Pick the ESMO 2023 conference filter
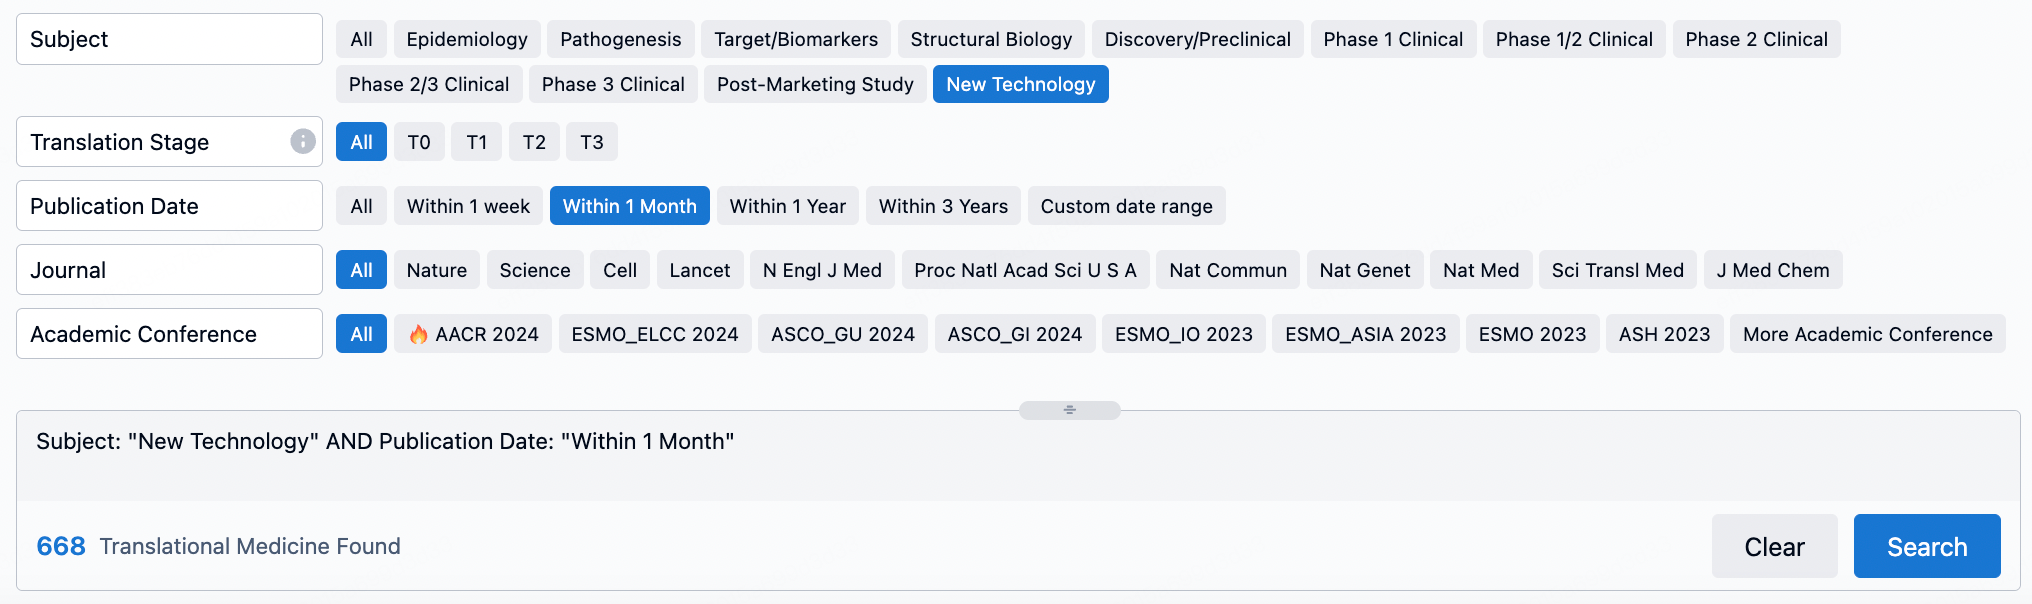This screenshot has width=2032, height=604. click(1532, 334)
